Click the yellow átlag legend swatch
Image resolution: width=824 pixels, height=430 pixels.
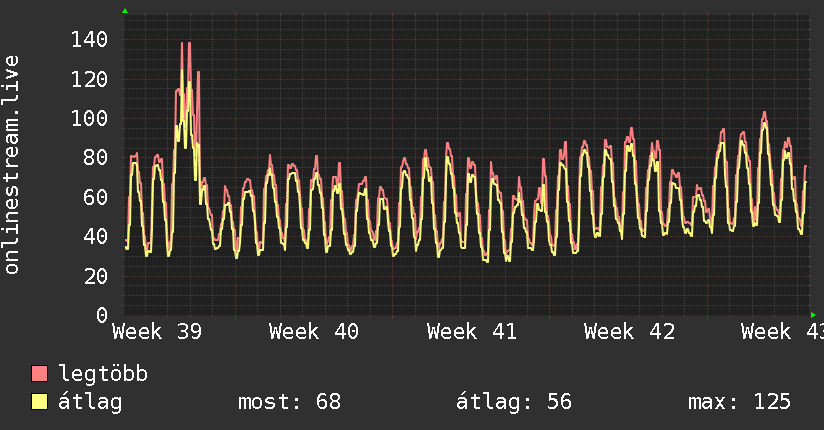pos(39,402)
